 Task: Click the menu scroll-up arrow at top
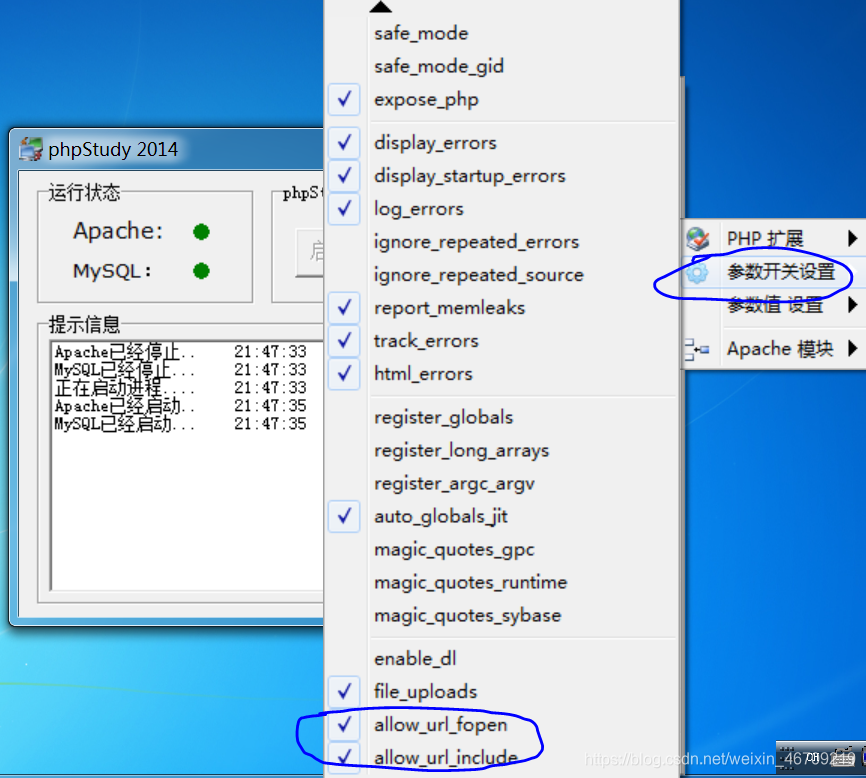[x=381, y=7]
